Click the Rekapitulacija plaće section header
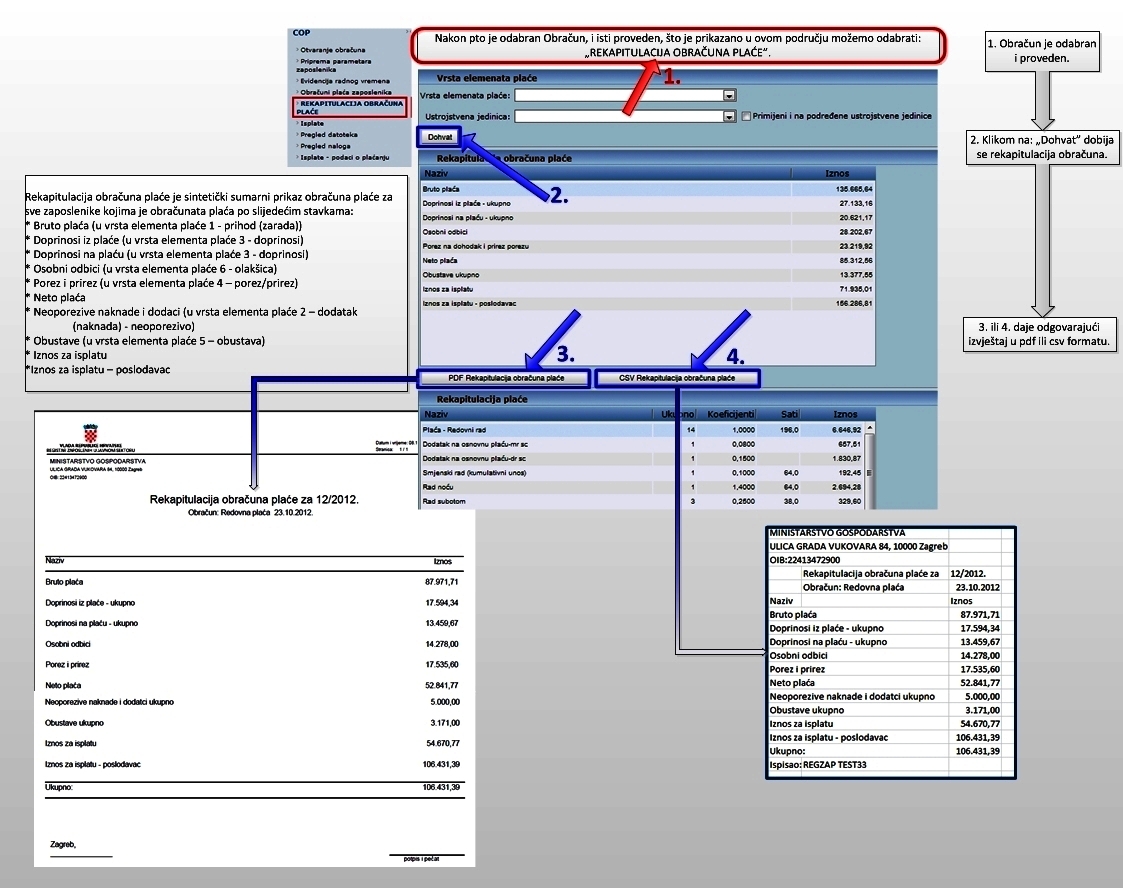The height and width of the screenshot is (888, 1123). 678,399
